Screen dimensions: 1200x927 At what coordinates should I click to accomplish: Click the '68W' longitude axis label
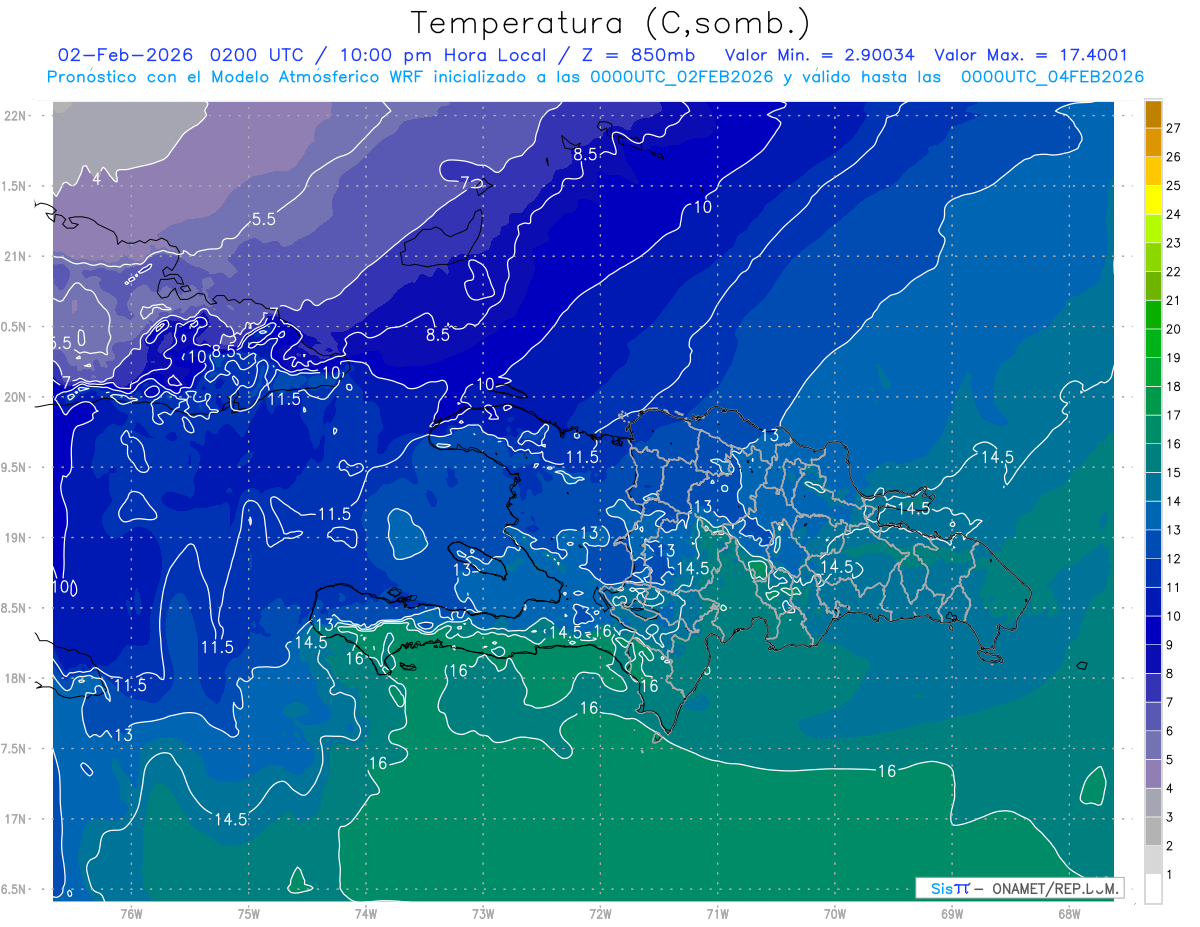(x=1069, y=914)
